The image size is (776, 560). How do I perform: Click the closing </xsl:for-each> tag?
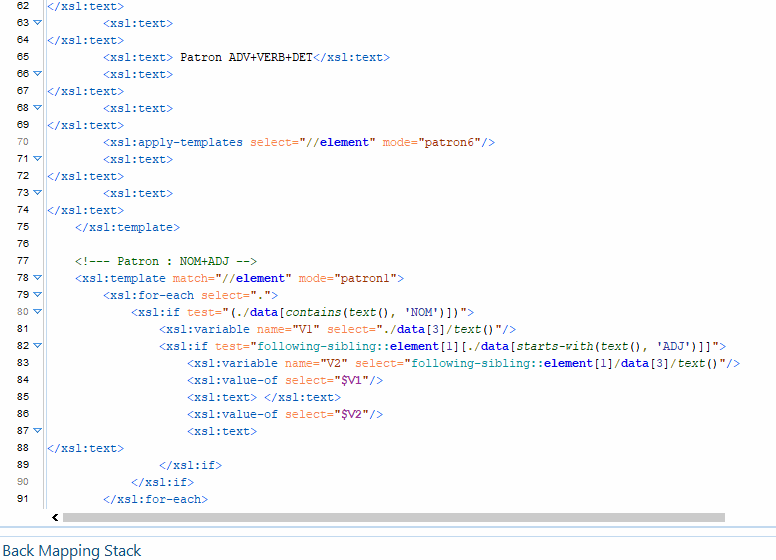click(155, 500)
